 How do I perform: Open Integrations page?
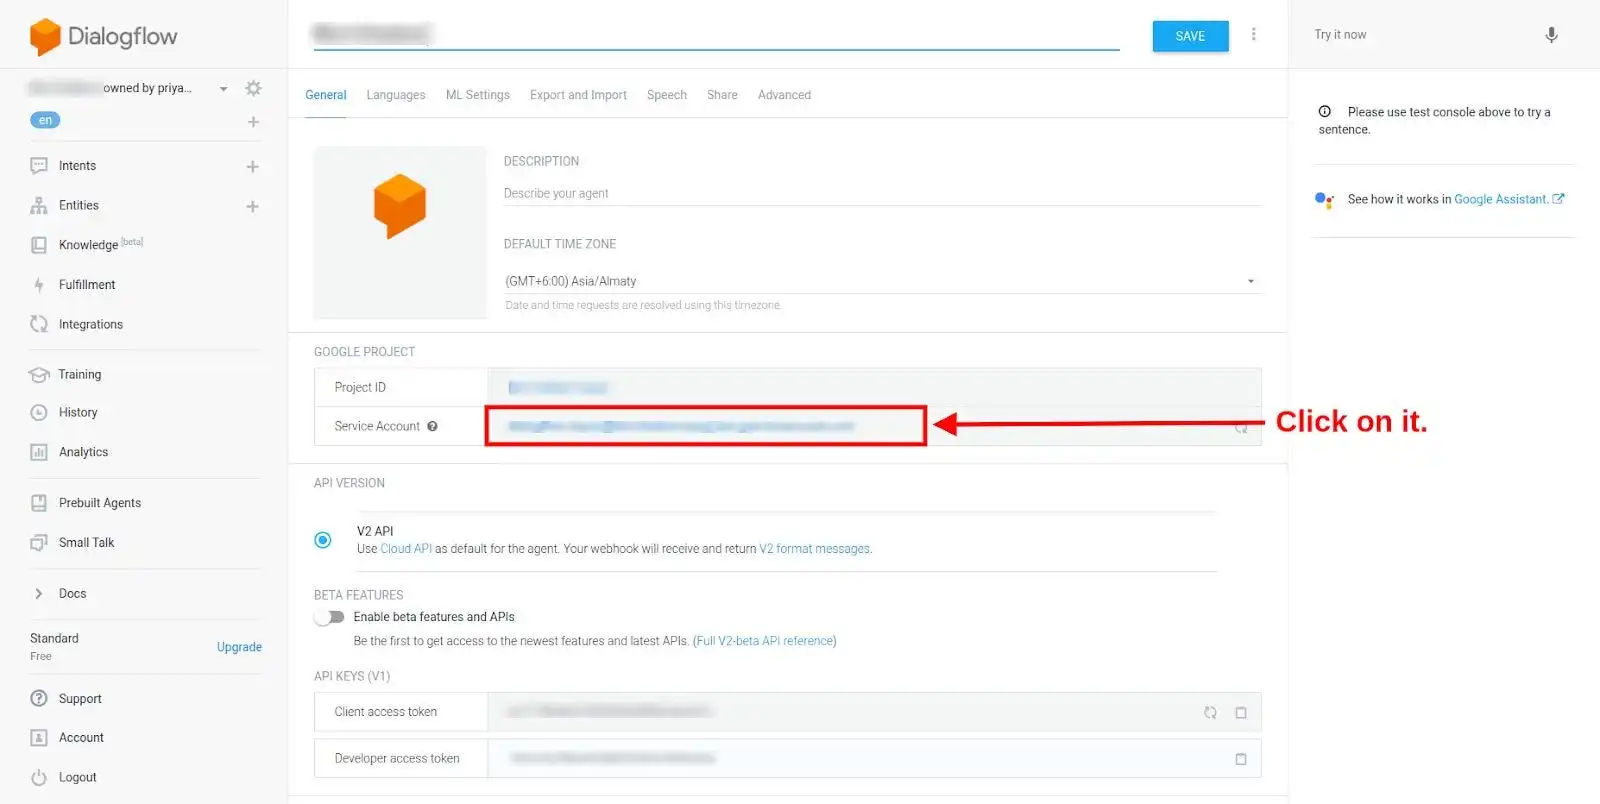point(91,325)
